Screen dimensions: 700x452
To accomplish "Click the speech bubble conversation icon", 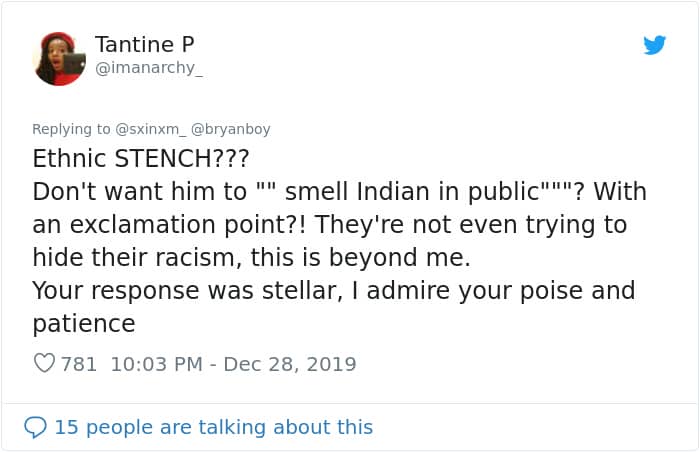I will 35,427.
